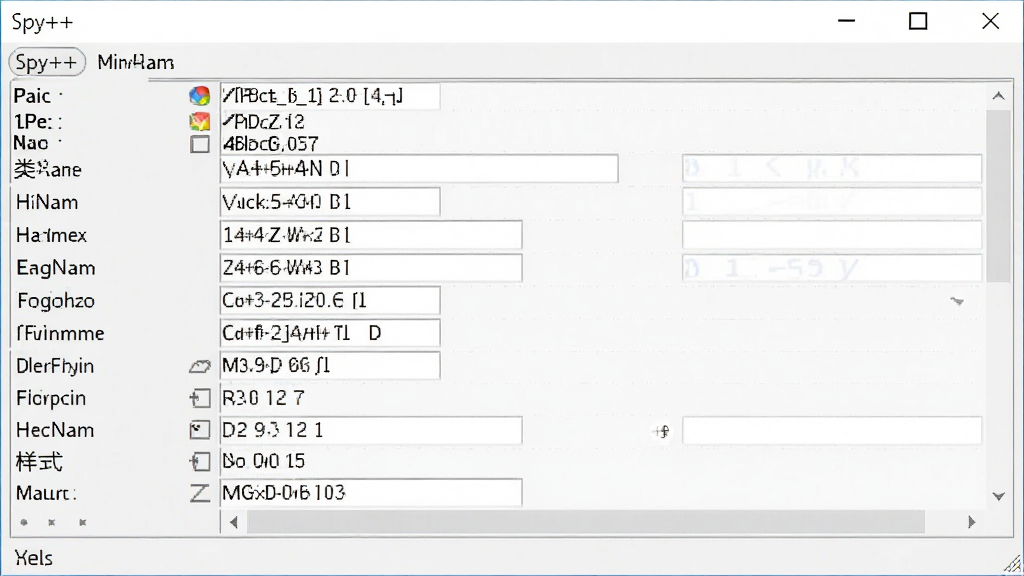This screenshot has height=576, width=1024.
Task: Click the Paic value input field
Action: coord(330,96)
